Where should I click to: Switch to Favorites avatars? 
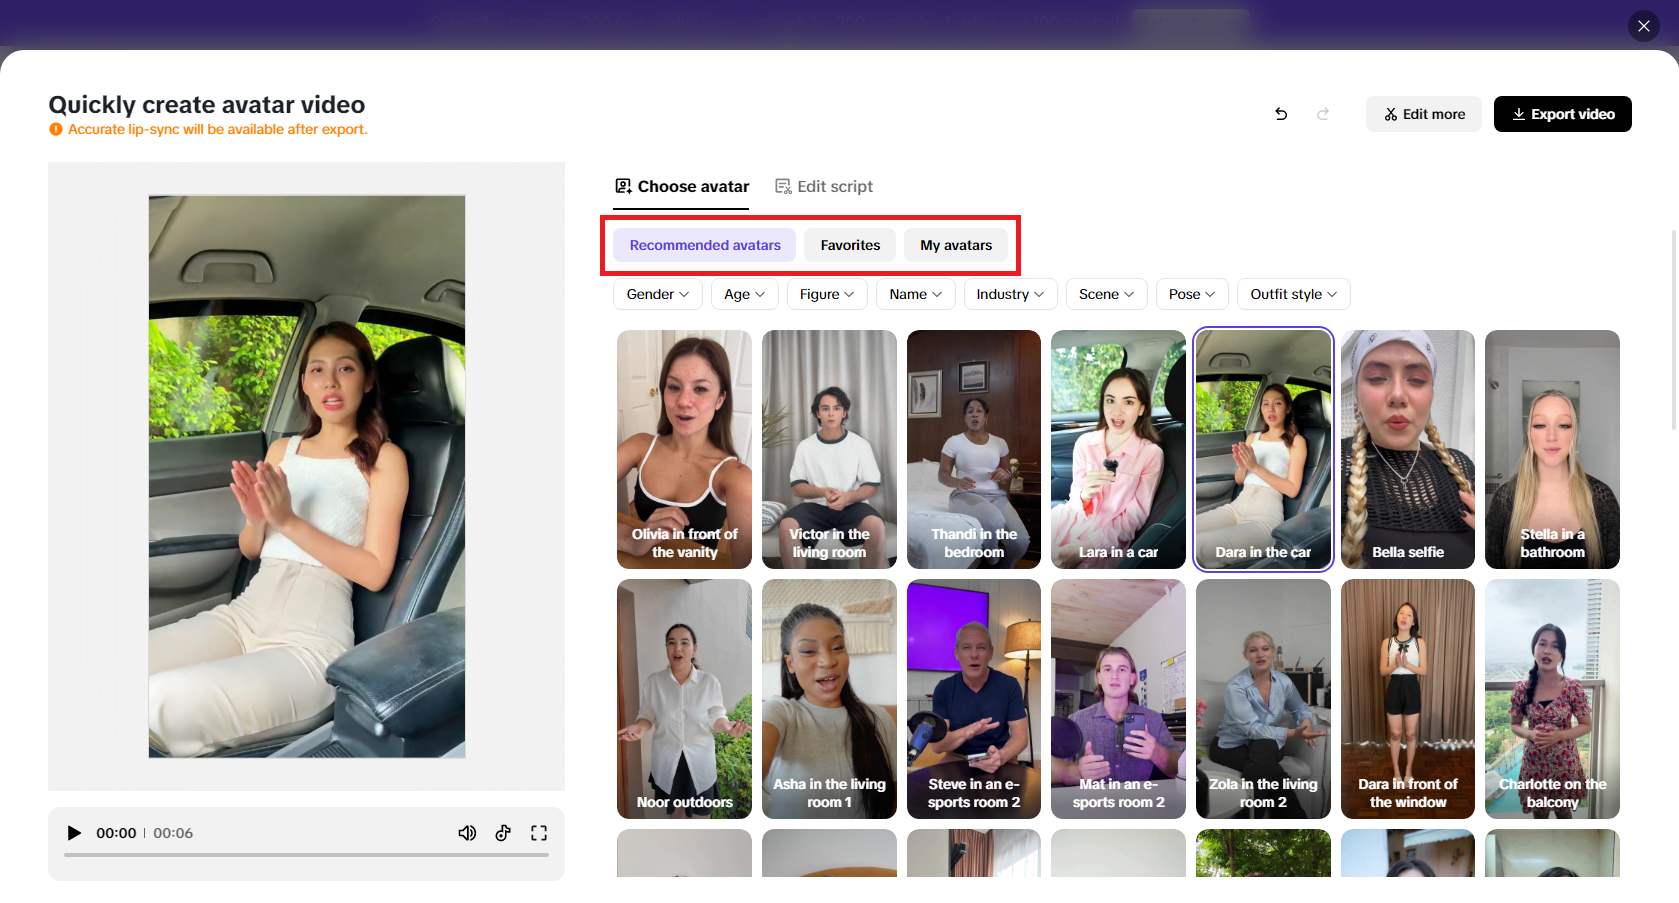pyautogui.click(x=849, y=245)
